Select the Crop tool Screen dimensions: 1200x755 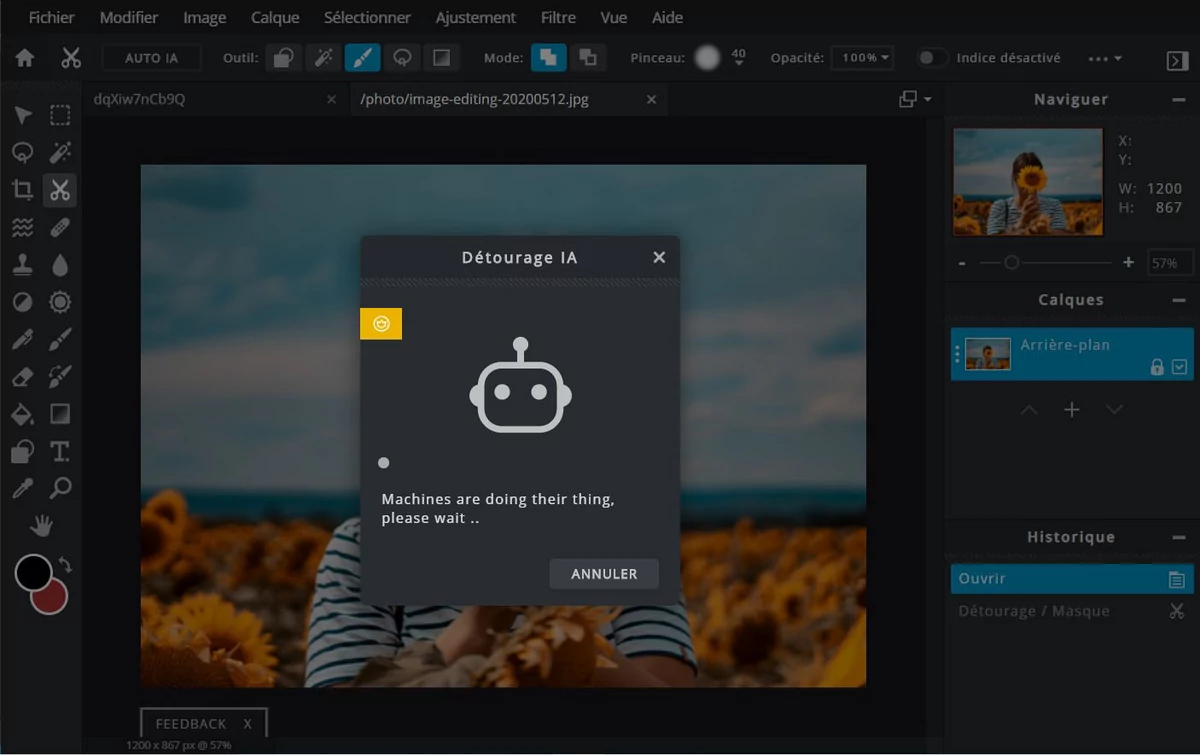23,190
